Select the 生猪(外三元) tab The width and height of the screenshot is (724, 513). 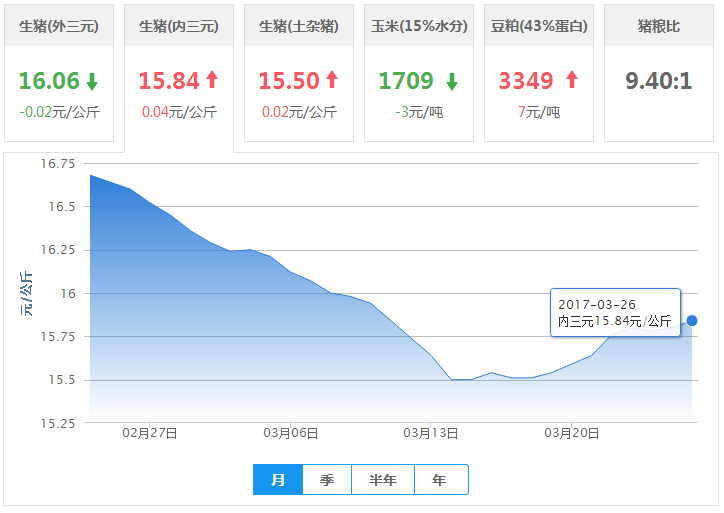pyautogui.click(x=59, y=27)
